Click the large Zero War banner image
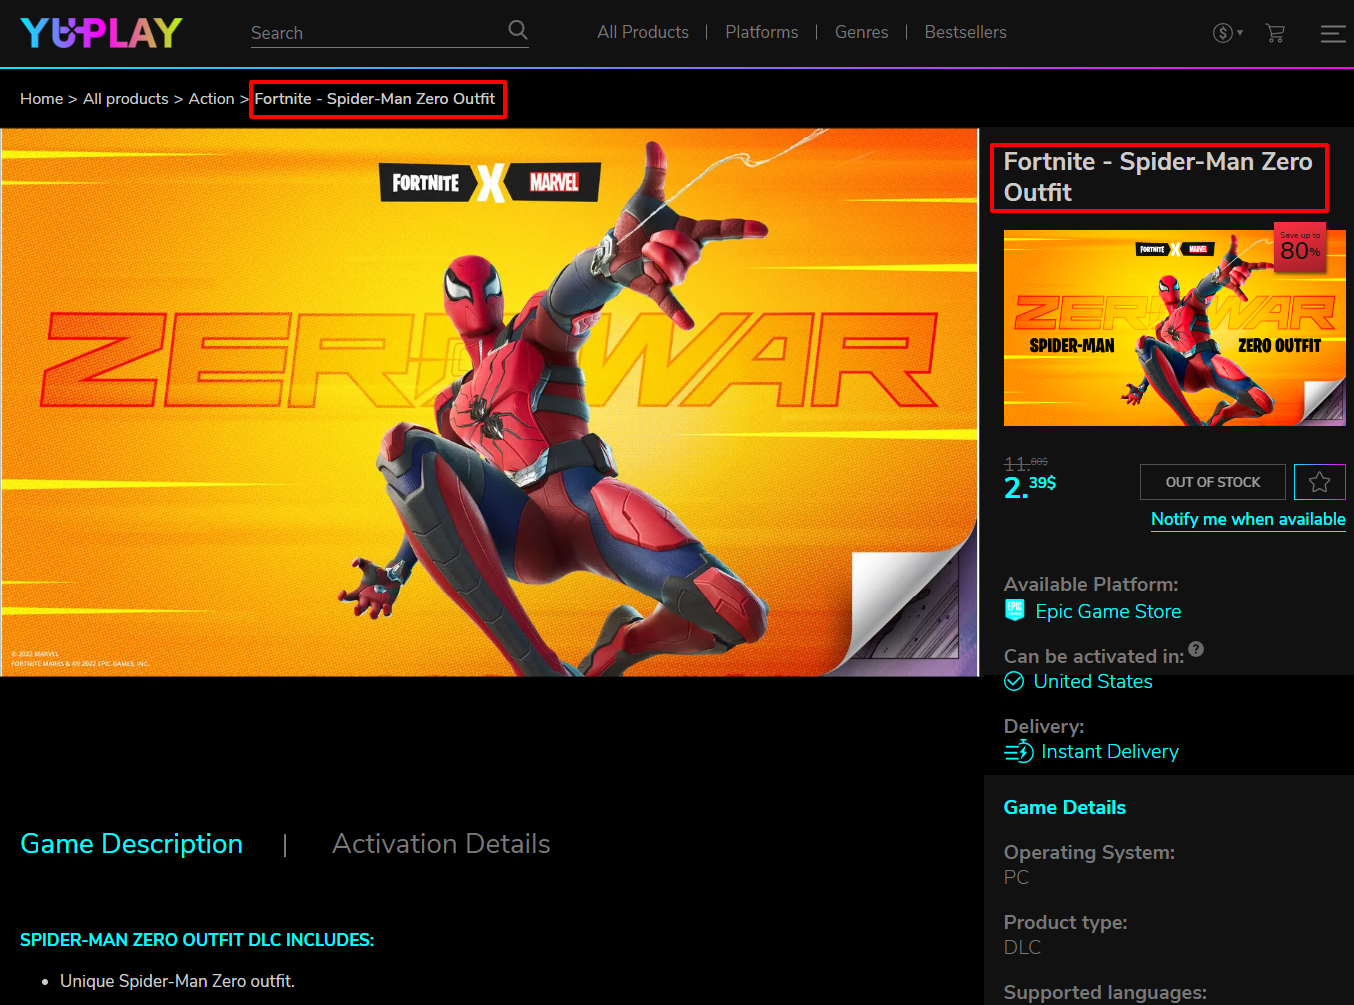The width and height of the screenshot is (1354, 1005). tap(489, 402)
